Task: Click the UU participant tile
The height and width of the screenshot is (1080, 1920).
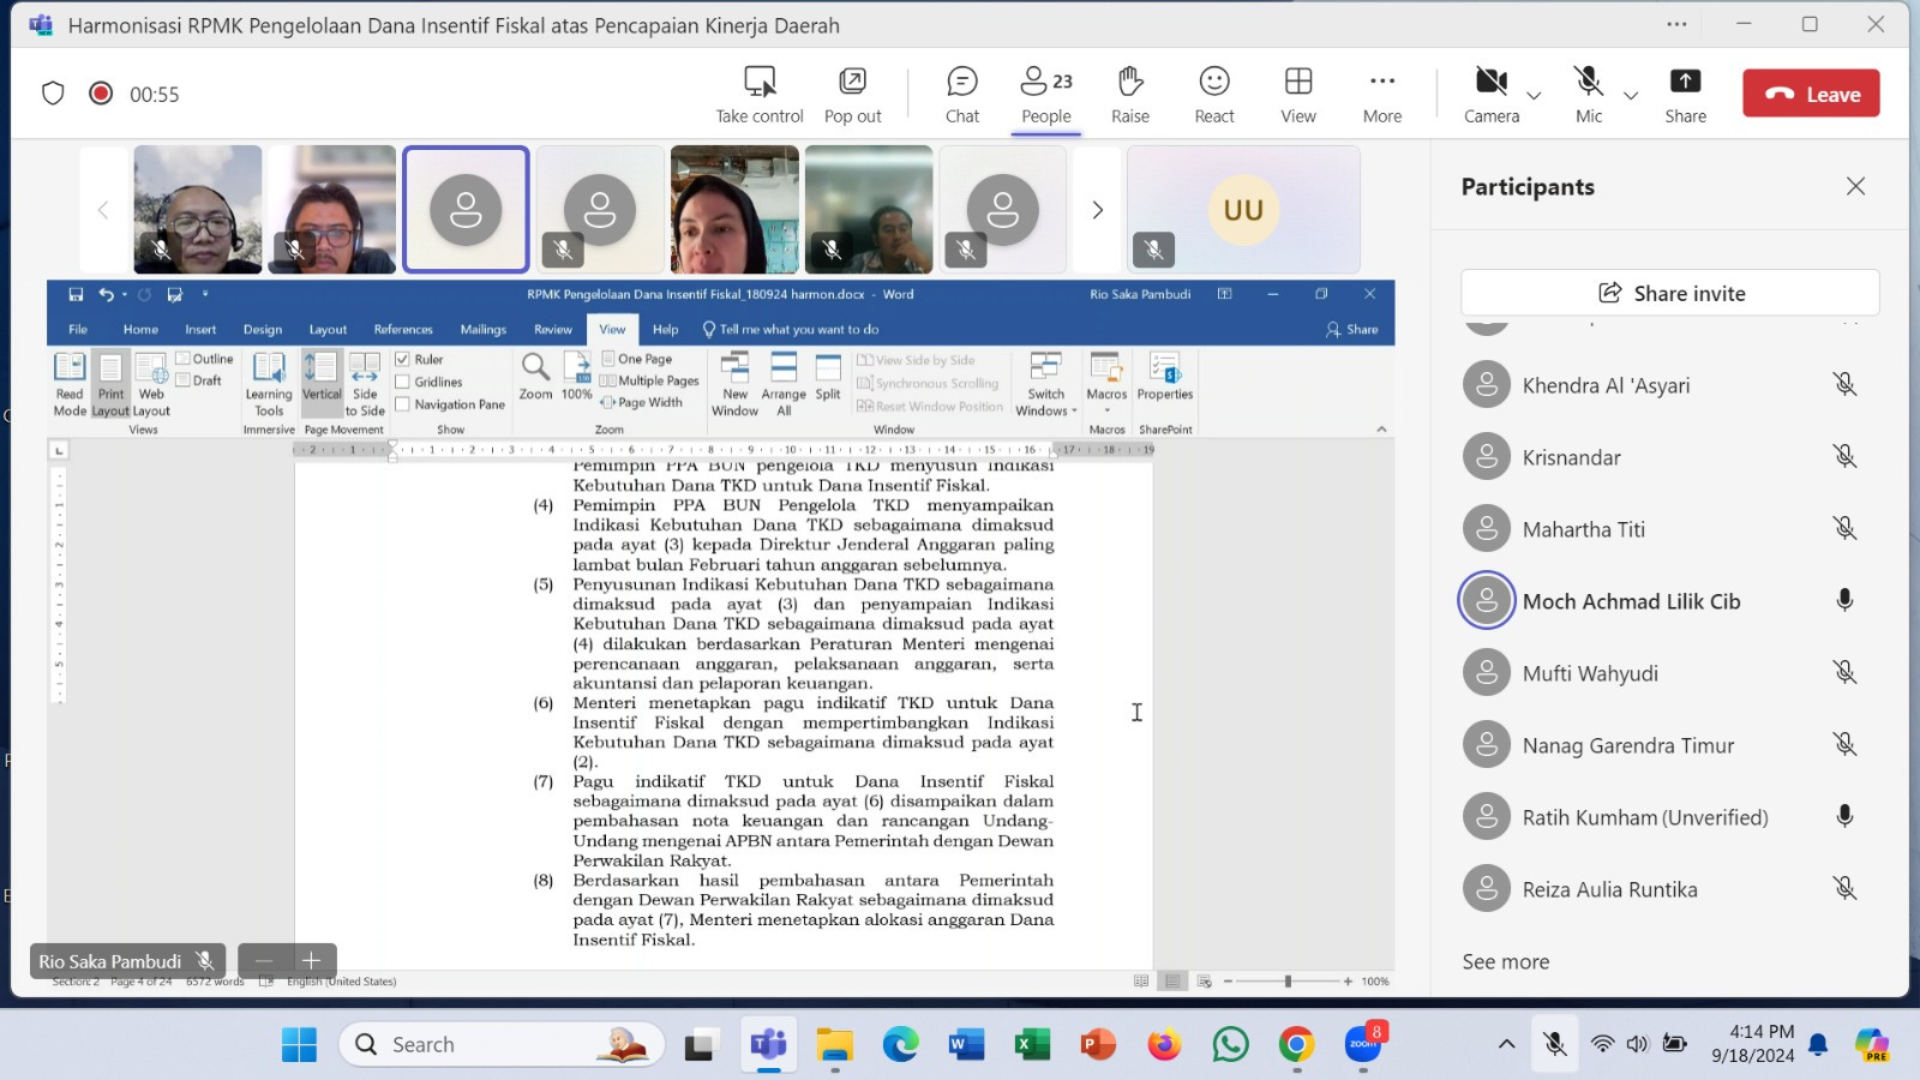Action: (1243, 210)
